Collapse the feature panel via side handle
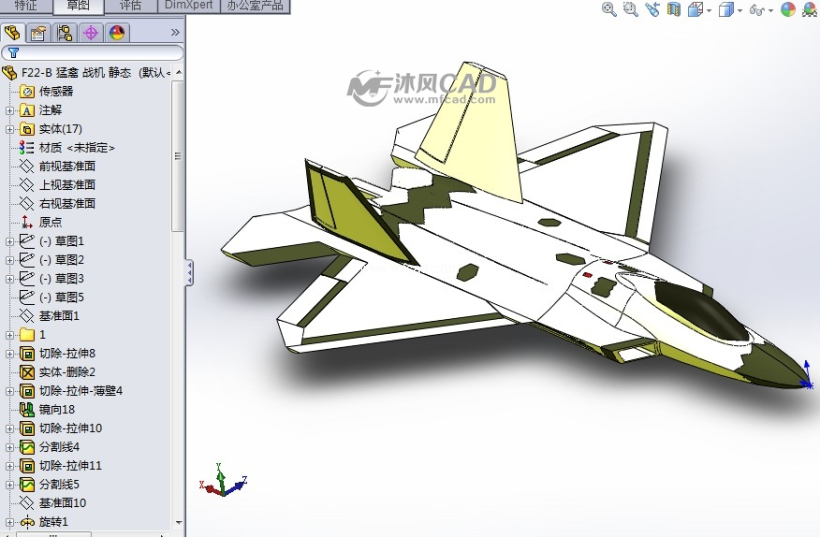 pos(189,273)
